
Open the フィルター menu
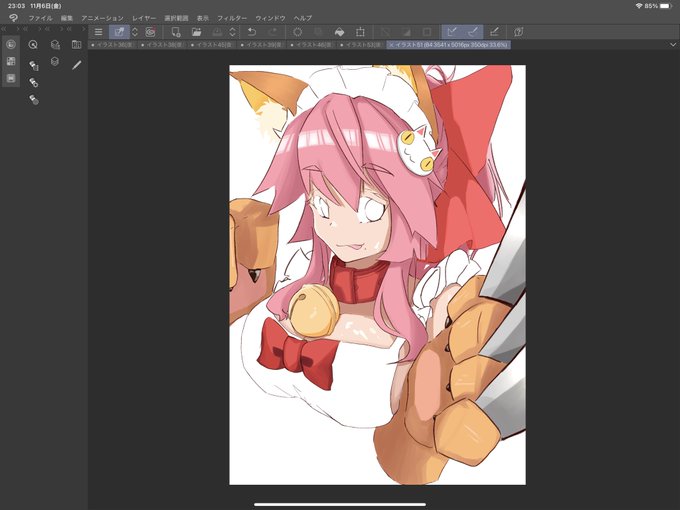[x=232, y=18]
